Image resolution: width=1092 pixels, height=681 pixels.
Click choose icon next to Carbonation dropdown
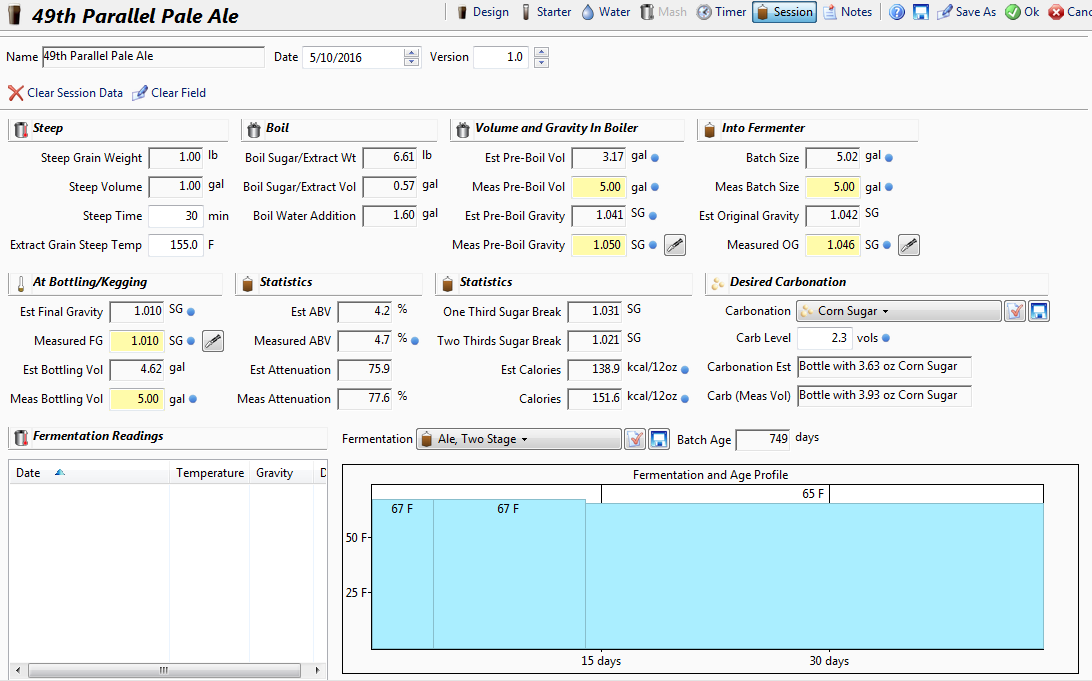click(x=1015, y=311)
